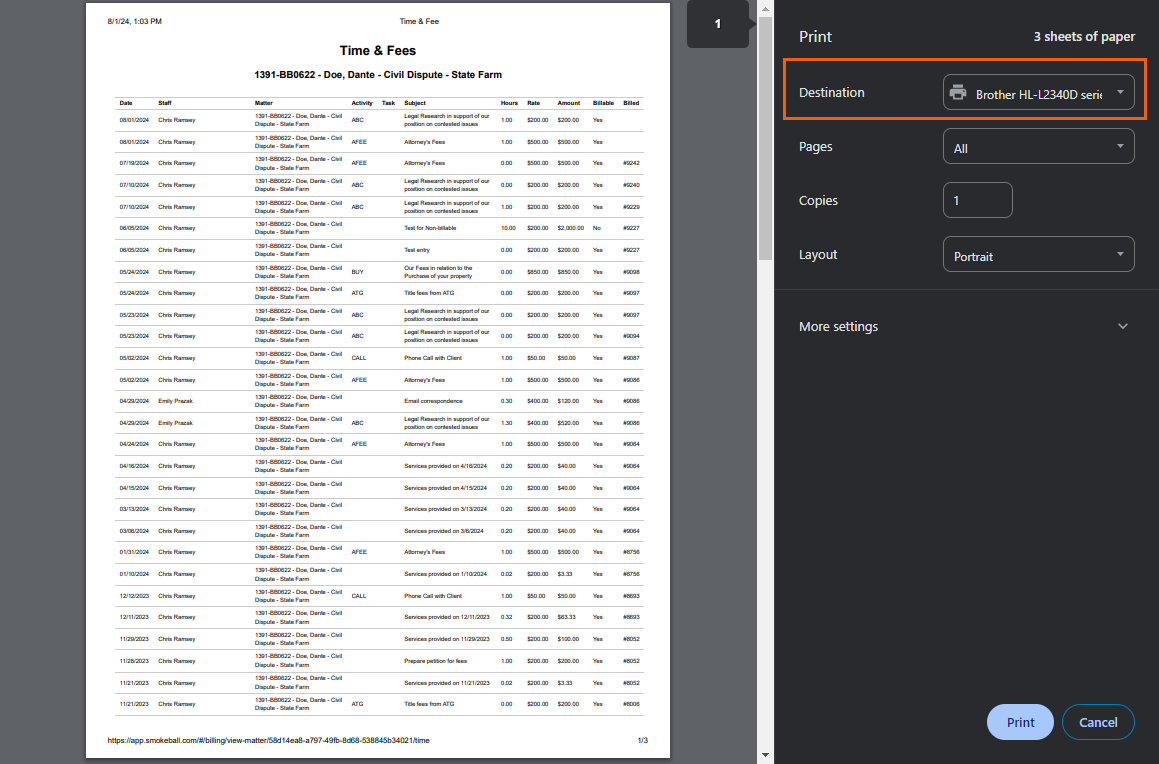Click the 'BUY' activity cell

click(357, 272)
